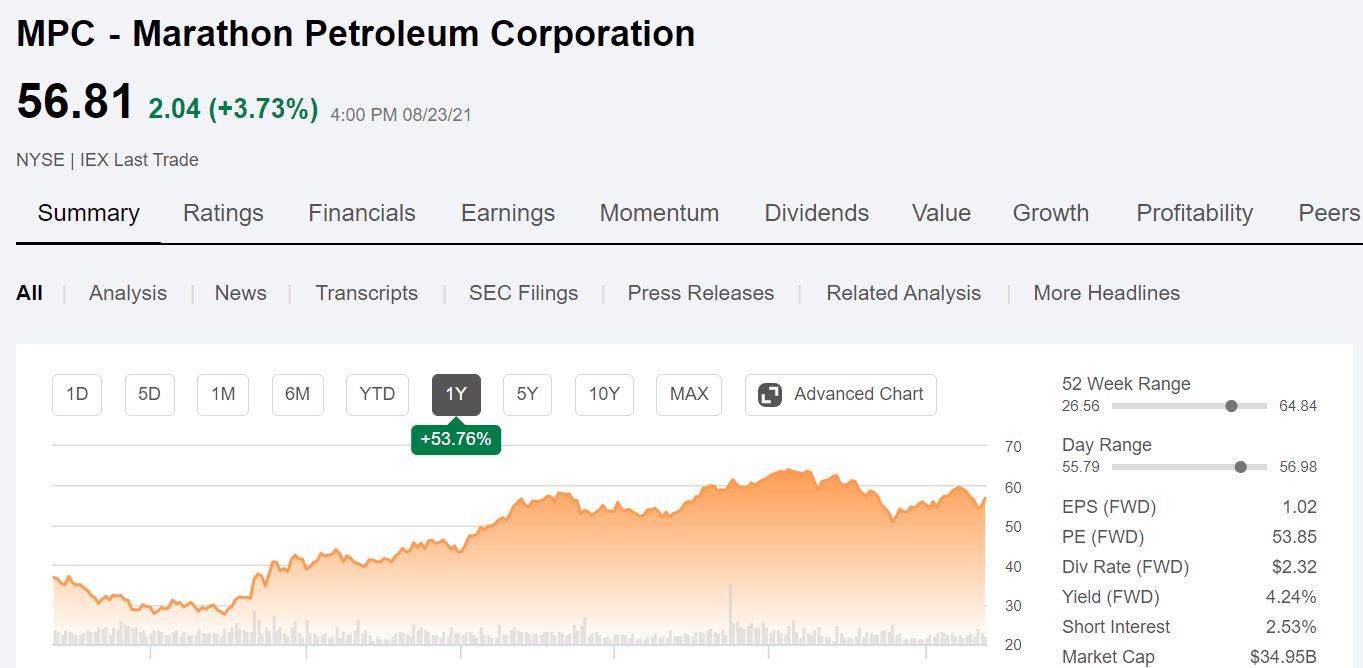Select the Dividends tab
This screenshot has height=668, width=1363.
pyautogui.click(x=816, y=212)
